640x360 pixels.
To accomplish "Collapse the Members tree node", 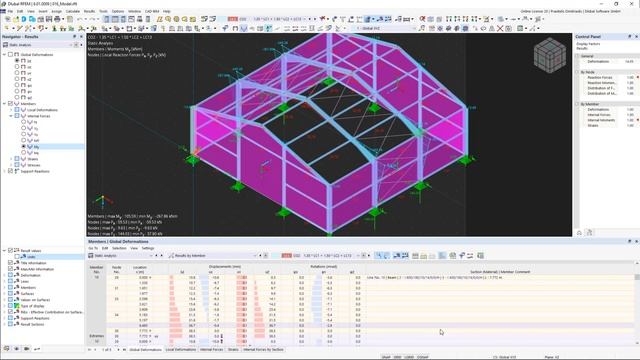I will click(x=4, y=104).
